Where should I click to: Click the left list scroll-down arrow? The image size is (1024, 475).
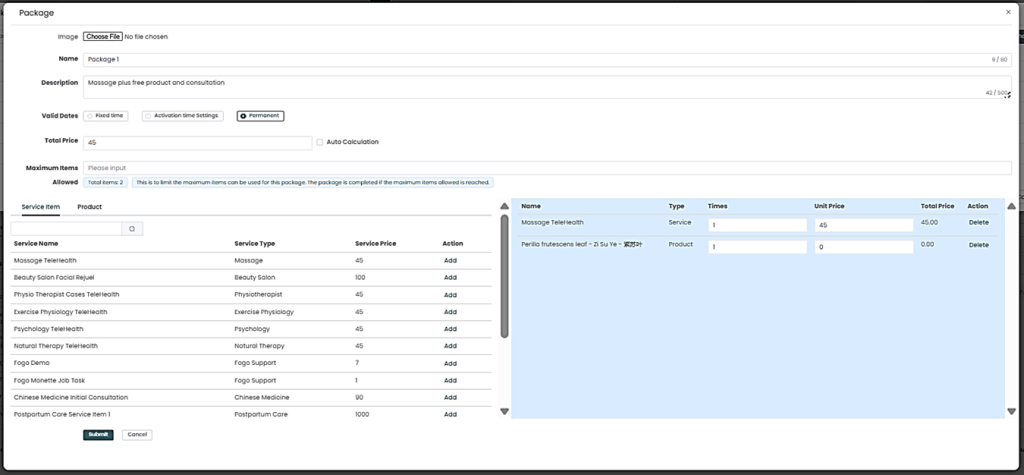[504, 411]
